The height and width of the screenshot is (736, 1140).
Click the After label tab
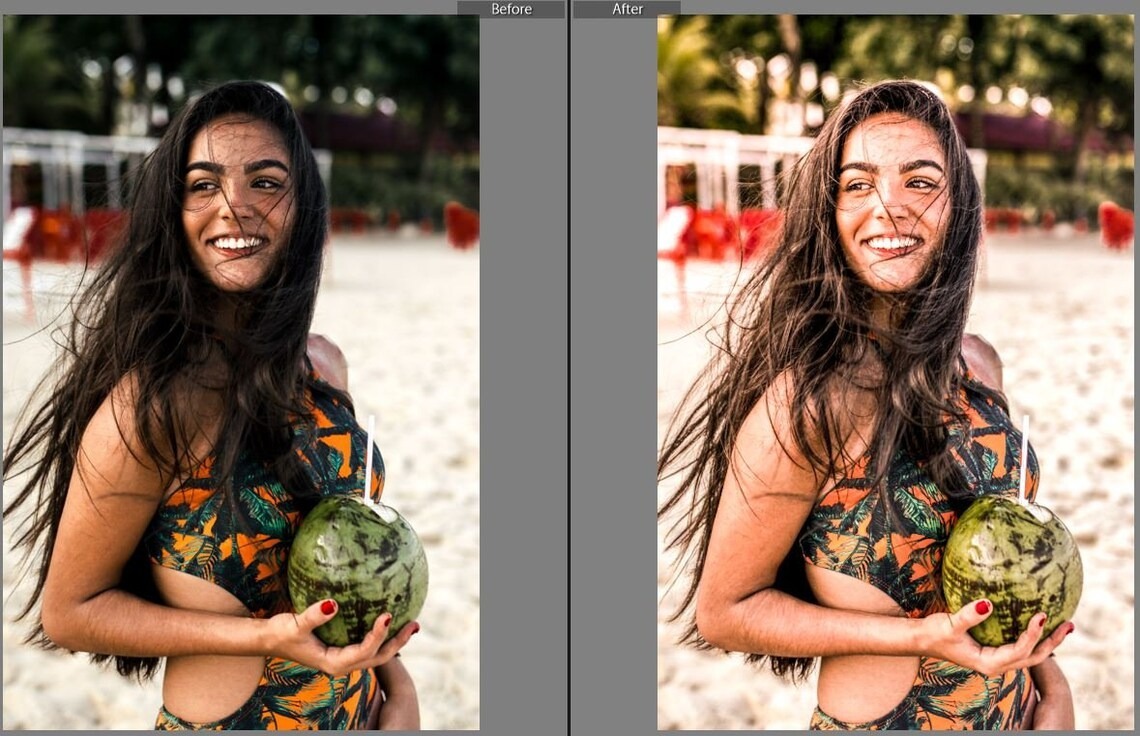627,9
